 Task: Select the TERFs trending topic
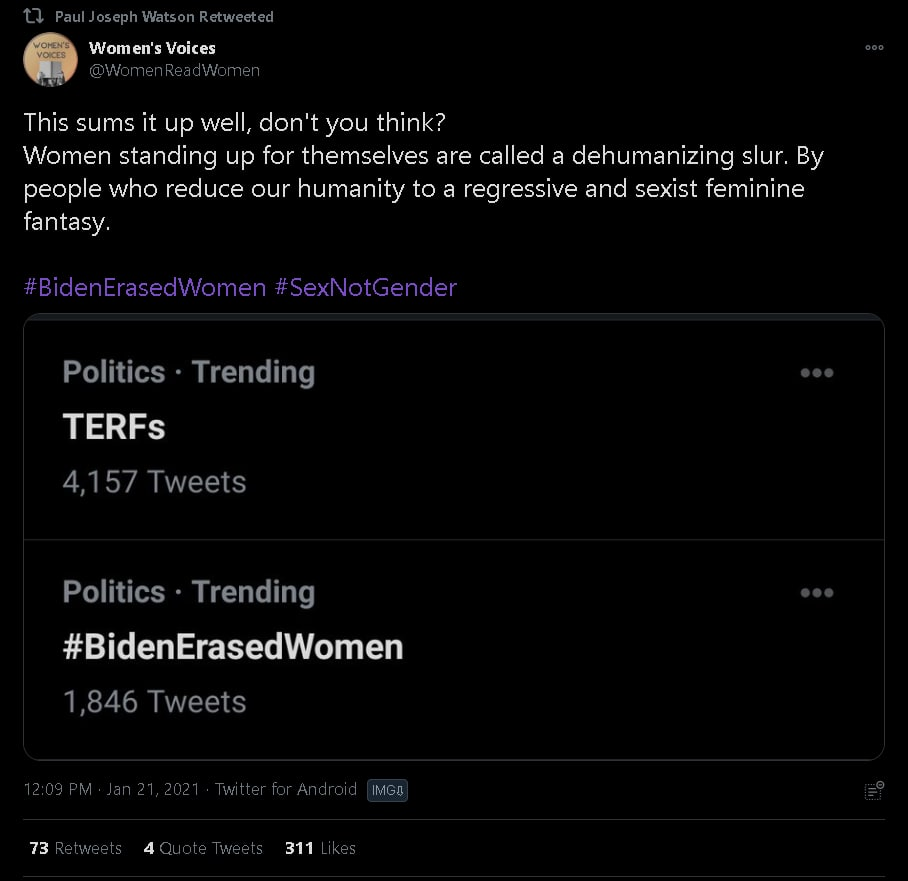(114, 427)
